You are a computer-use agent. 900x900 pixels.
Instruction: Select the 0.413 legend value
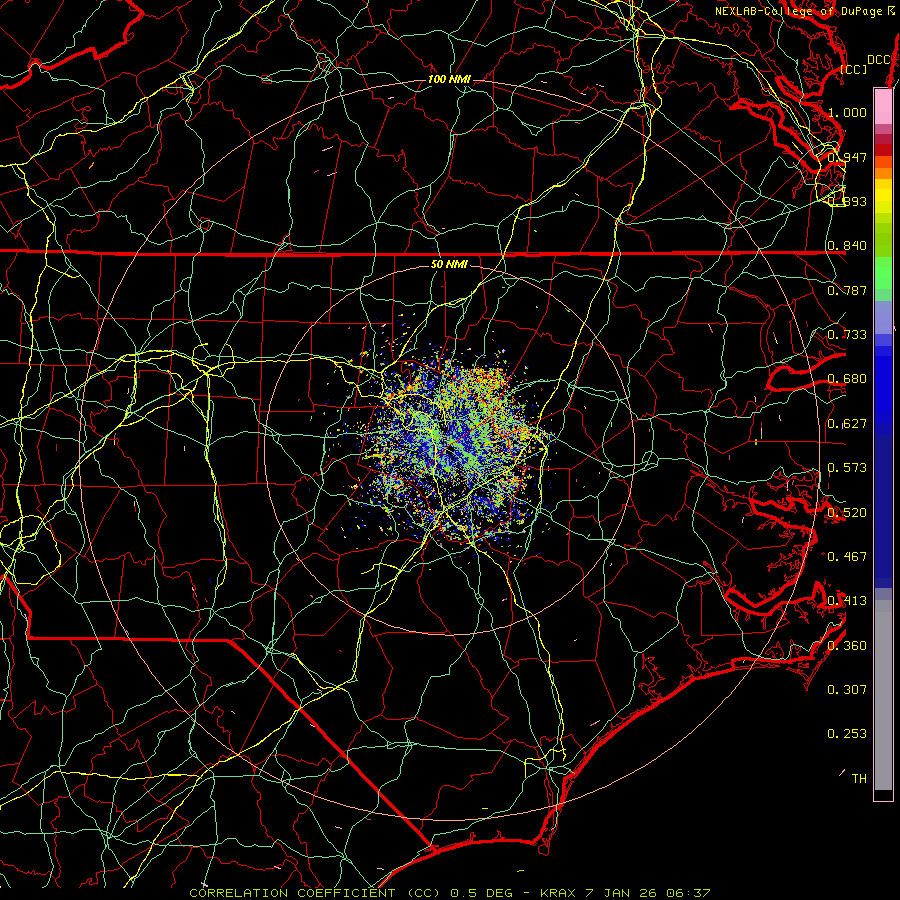[847, 601]
